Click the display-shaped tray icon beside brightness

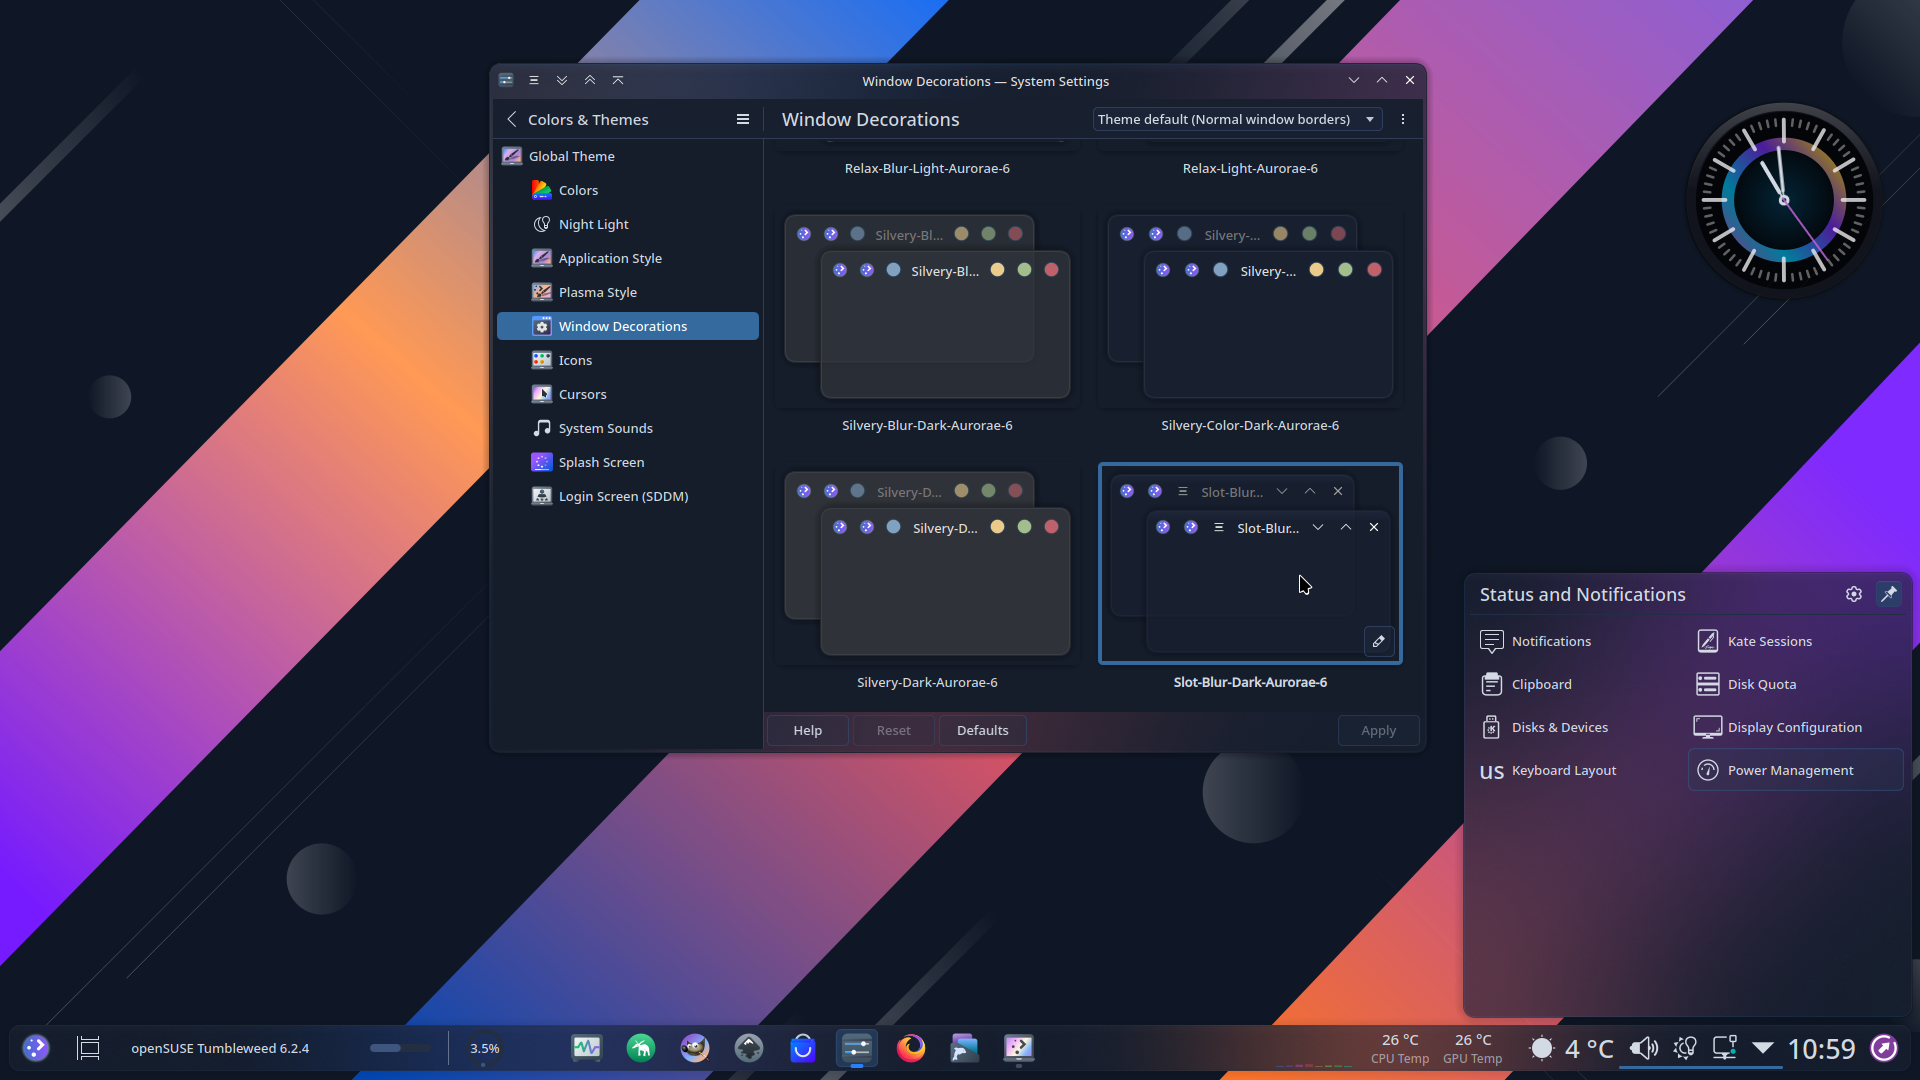(x=1724, y=1048)
